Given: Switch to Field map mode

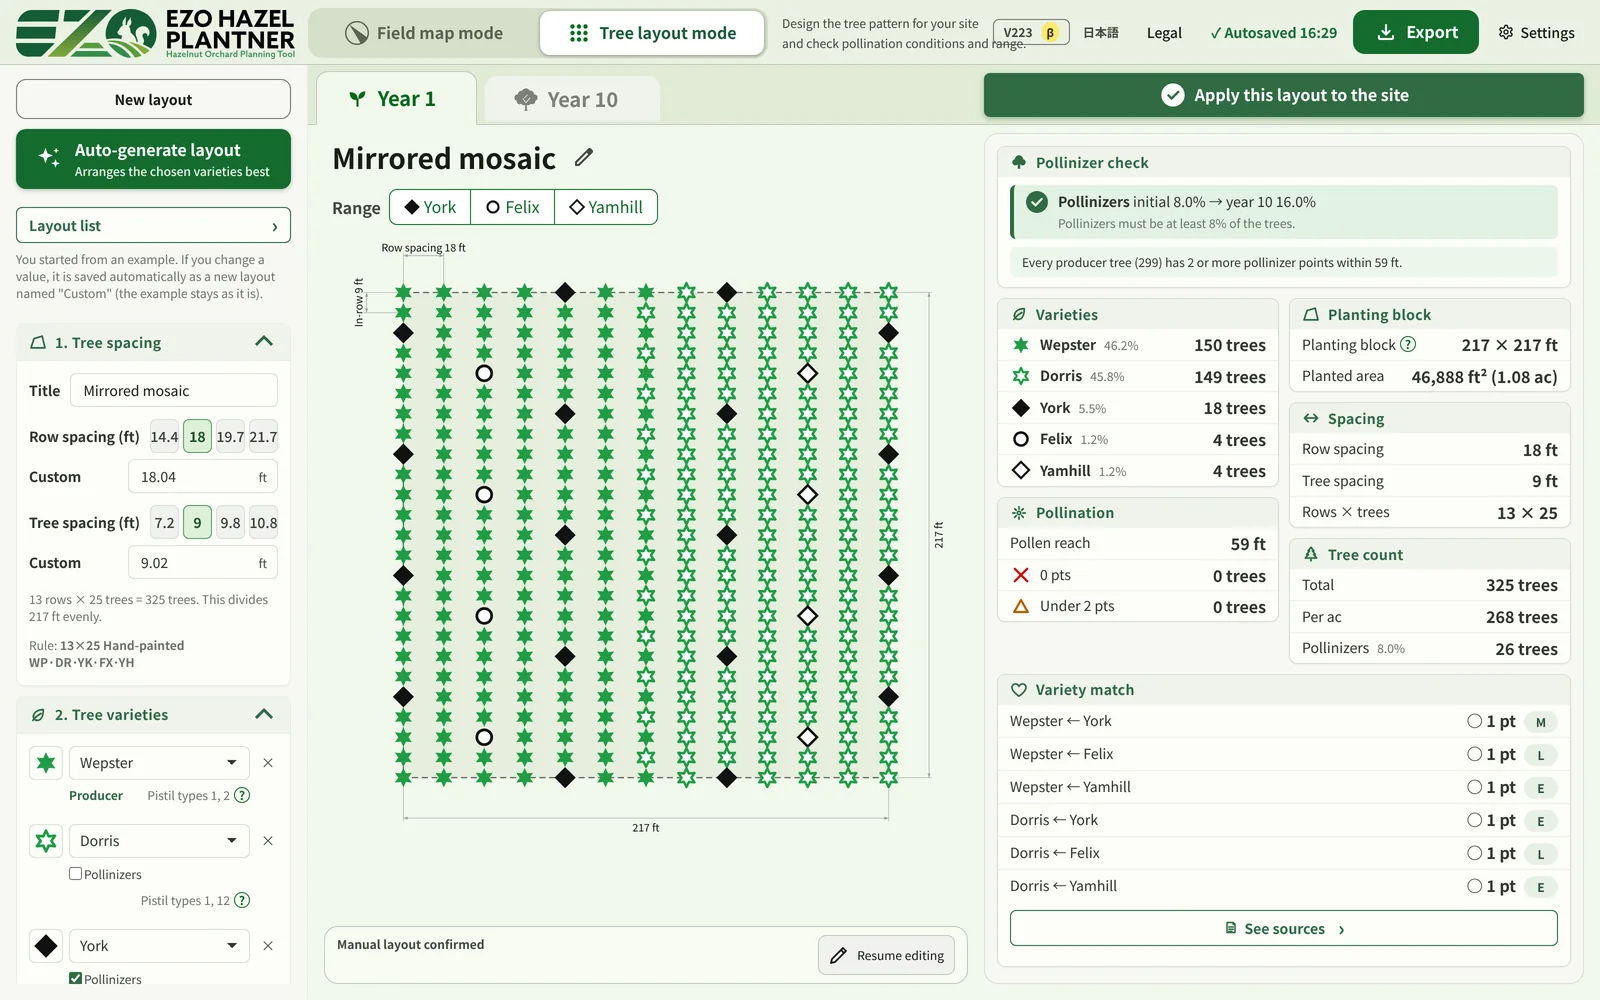Looking at the screenshot, I should (424, 33).
